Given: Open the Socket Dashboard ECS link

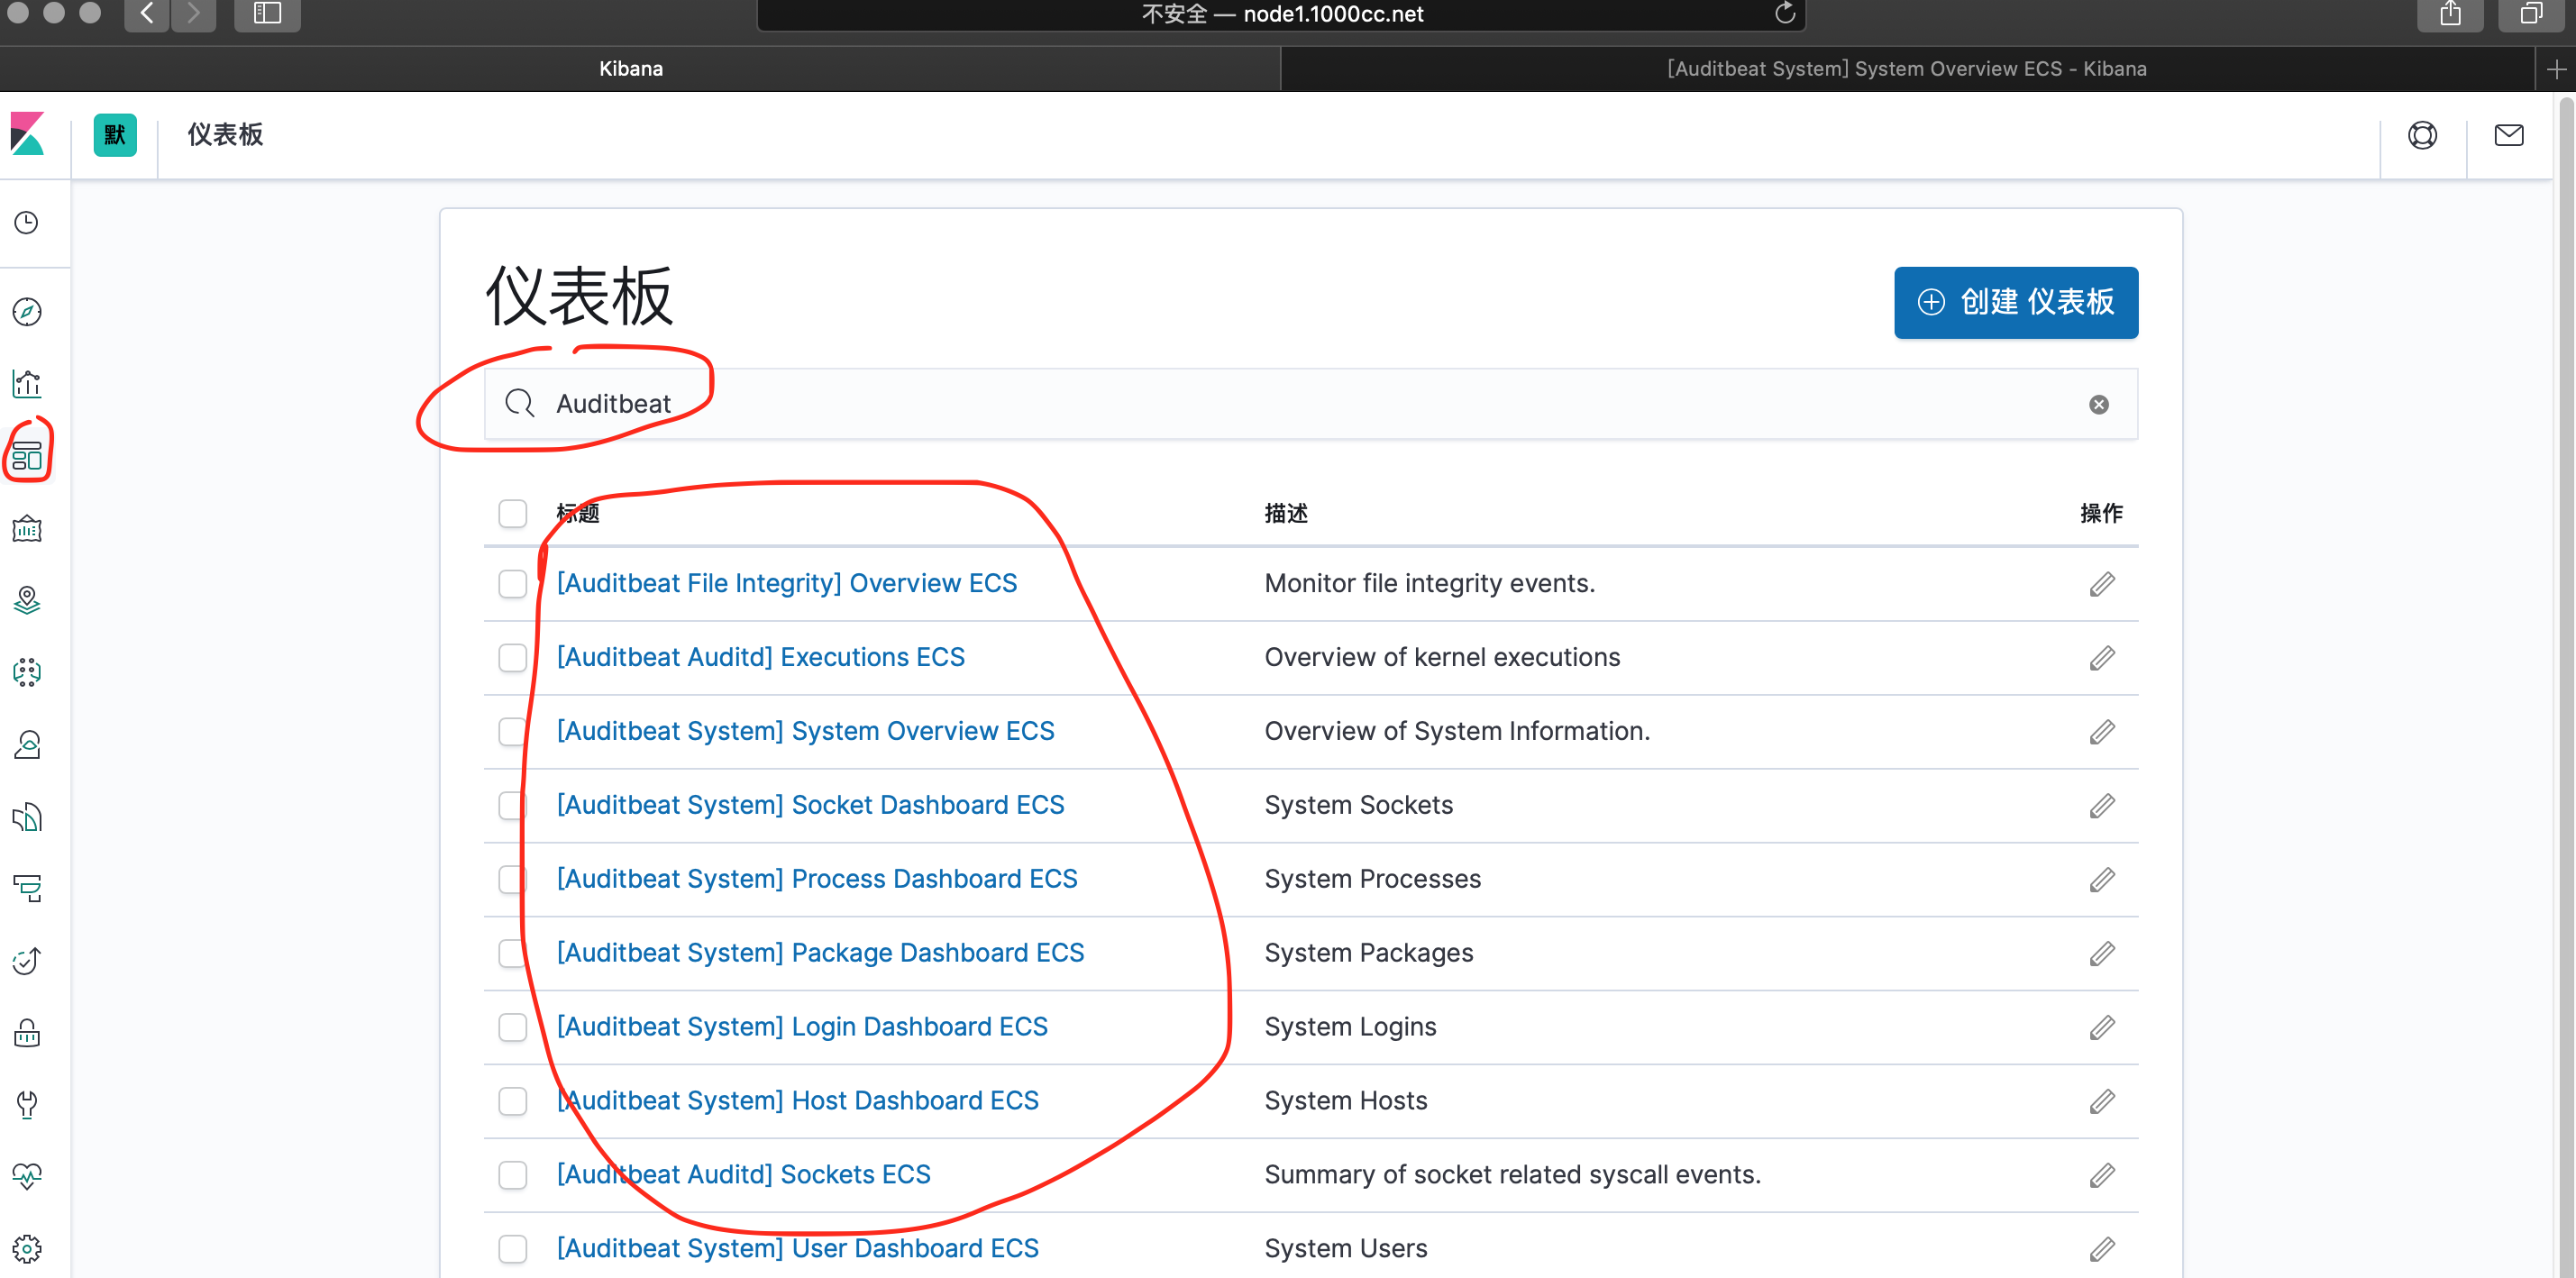Looking at the screenshot, I should pyautogui.click(x=809, y=805).
